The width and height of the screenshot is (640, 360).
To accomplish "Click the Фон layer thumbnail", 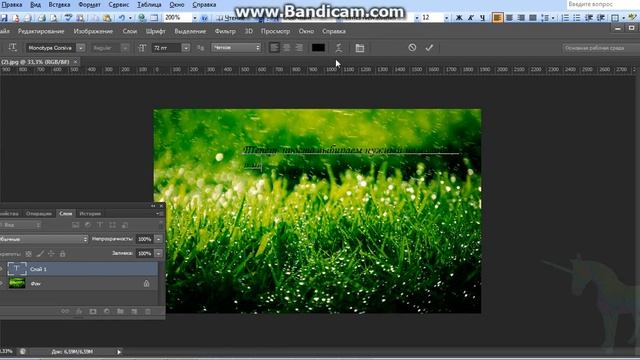I will tap(17, 283).
